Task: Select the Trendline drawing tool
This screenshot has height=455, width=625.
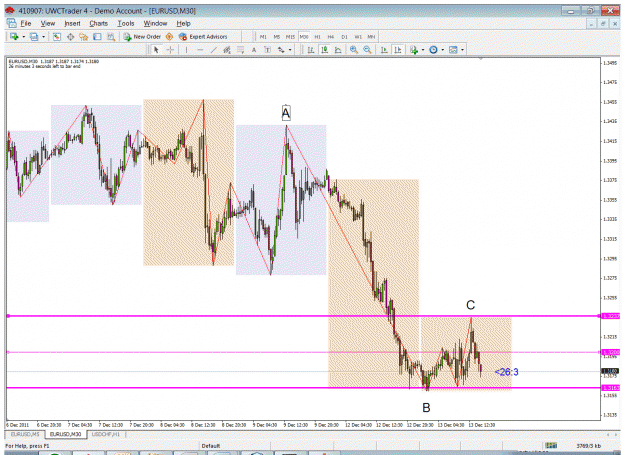Action: [x=214, y=50]
